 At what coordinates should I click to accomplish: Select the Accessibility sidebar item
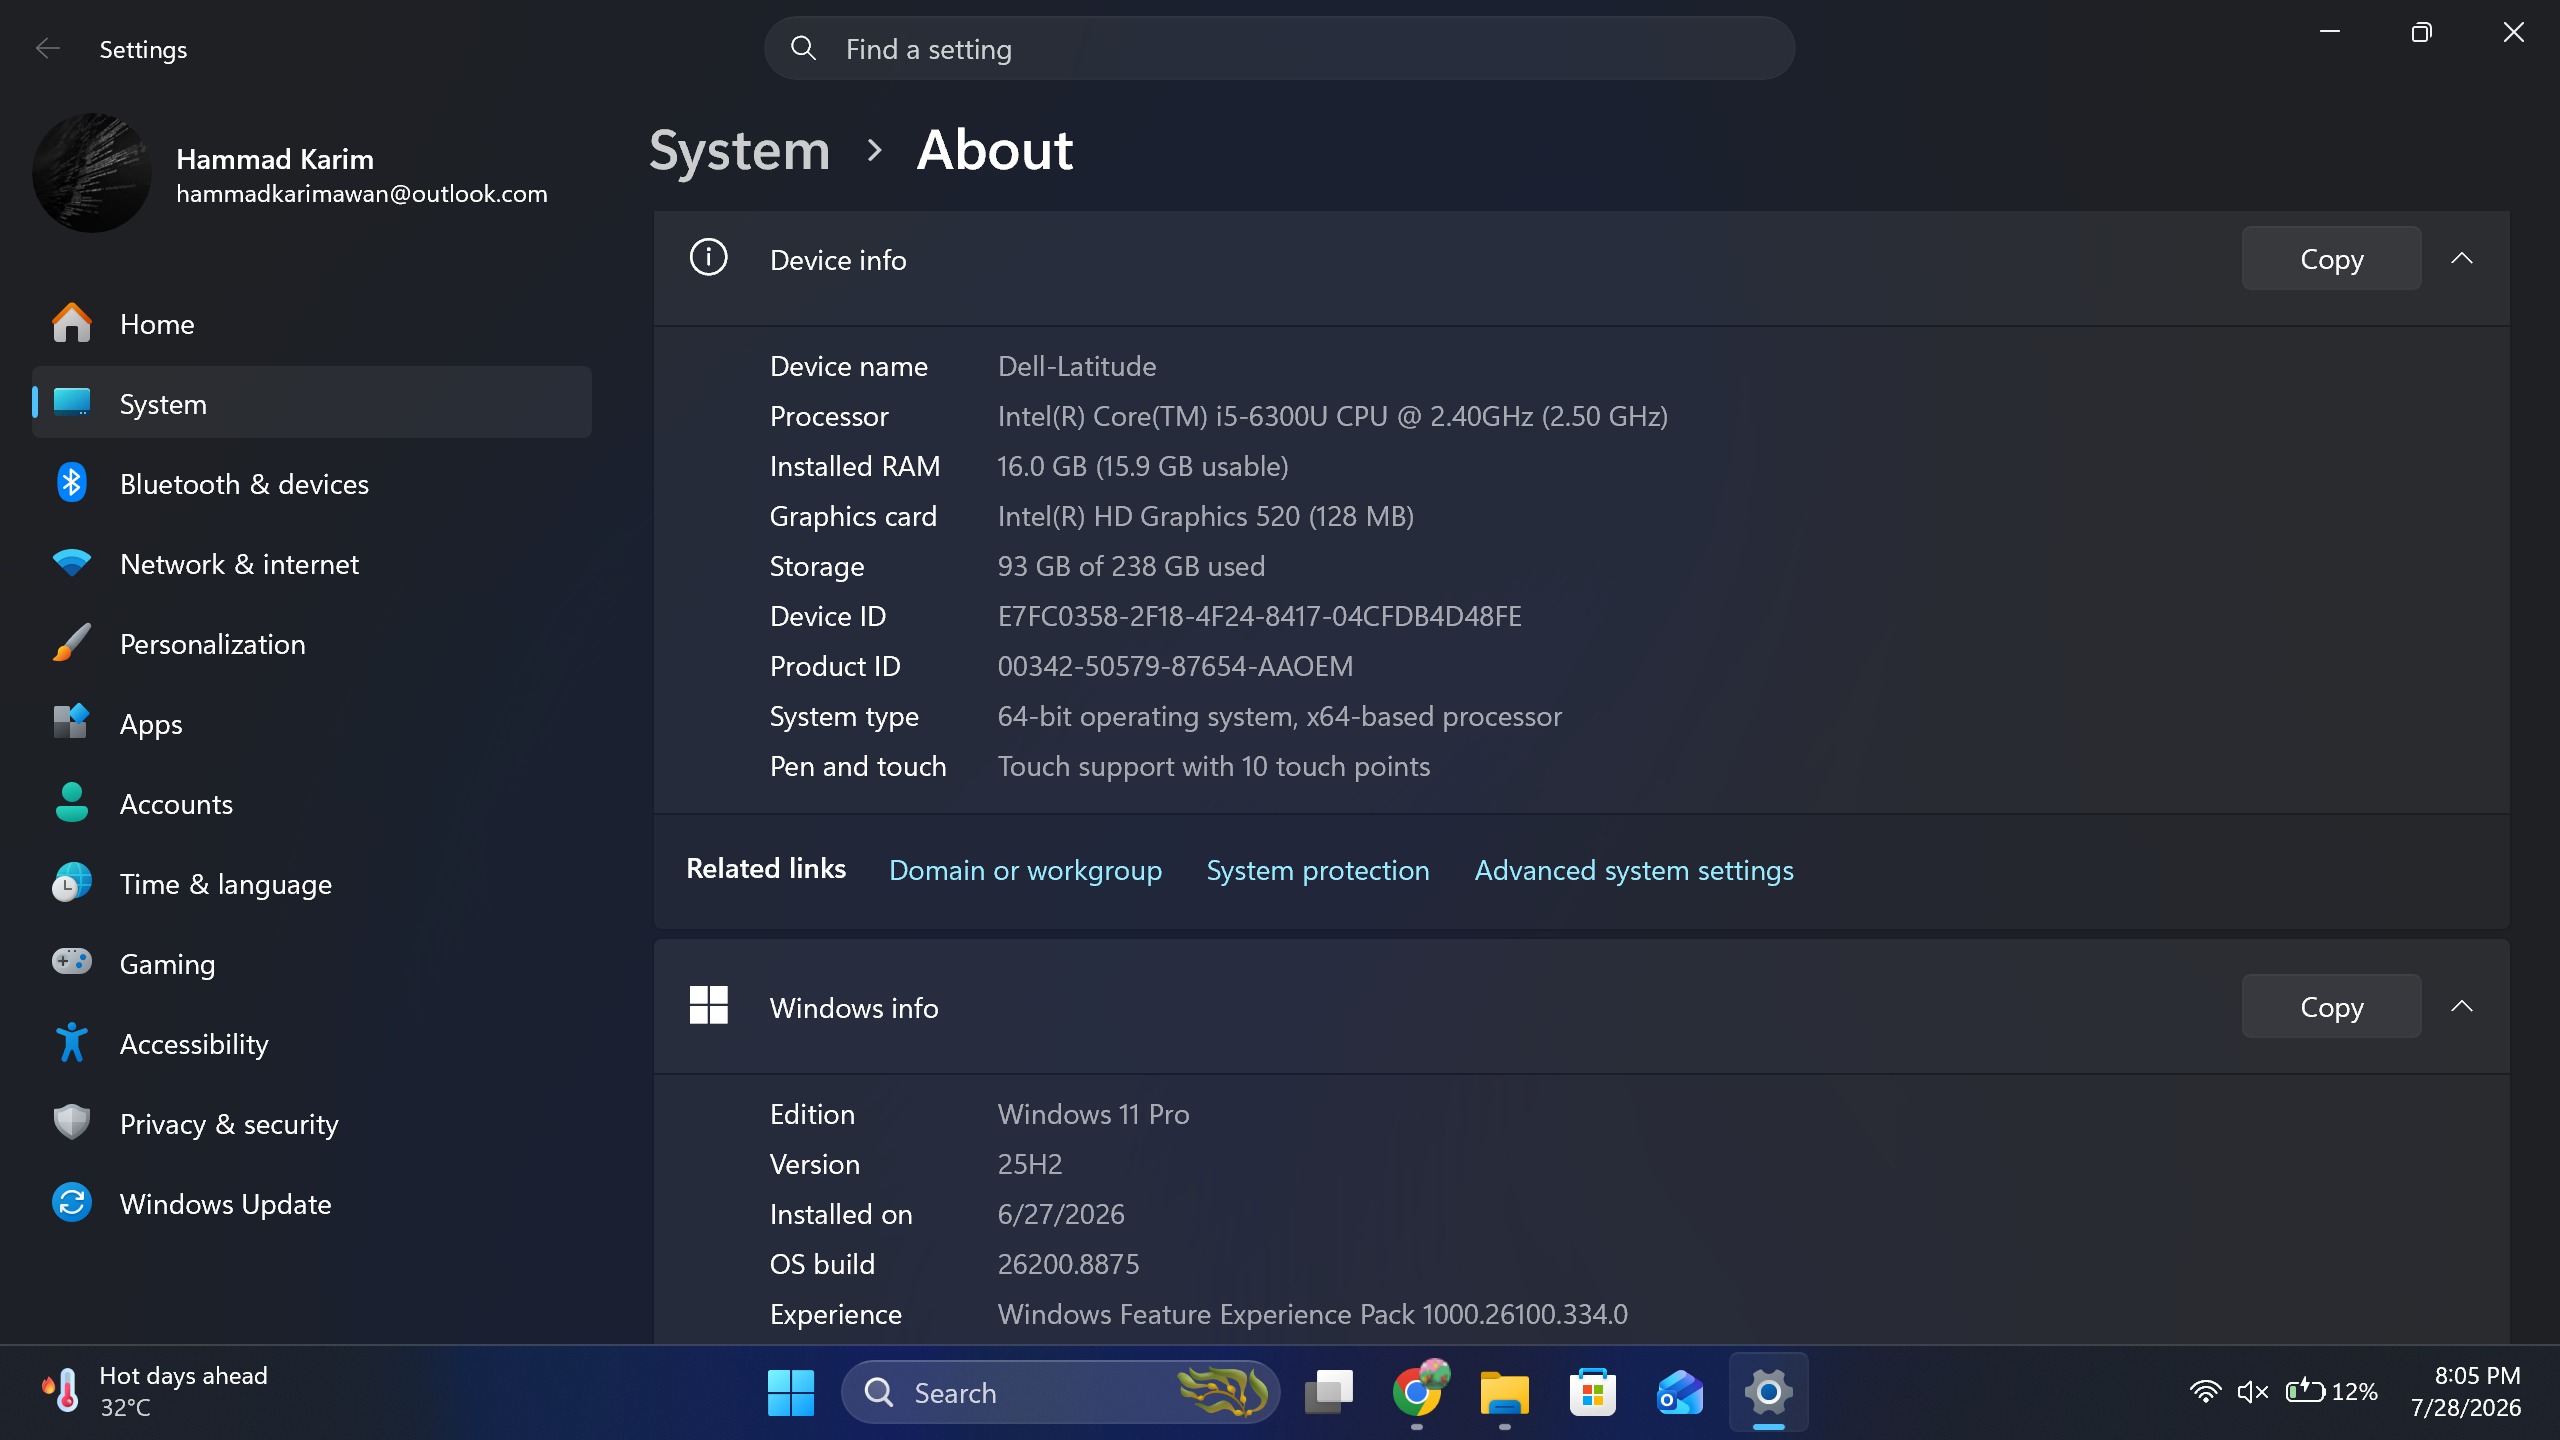pos(312,1044)
